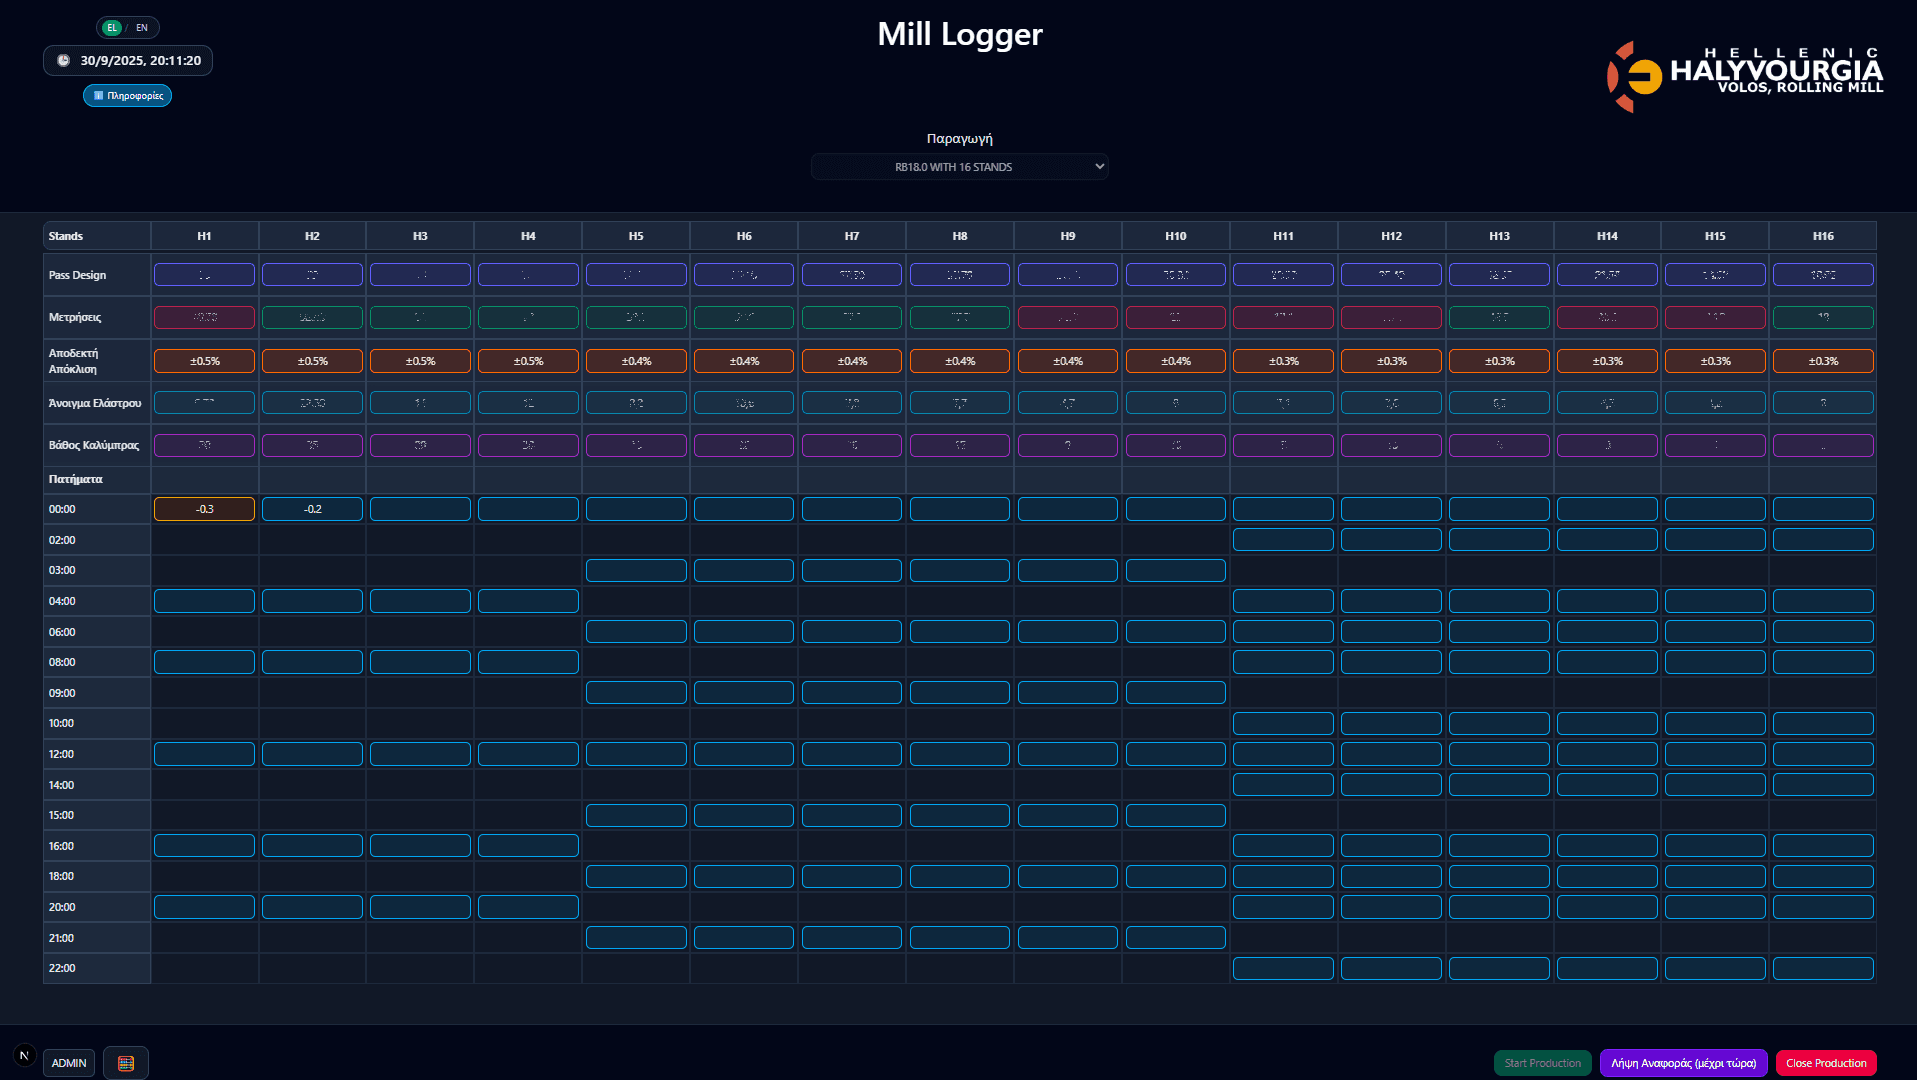Viewport: 1917px width, 1080px height.
Task: Click the abacus calculator icon
Action: [126, 1063]
